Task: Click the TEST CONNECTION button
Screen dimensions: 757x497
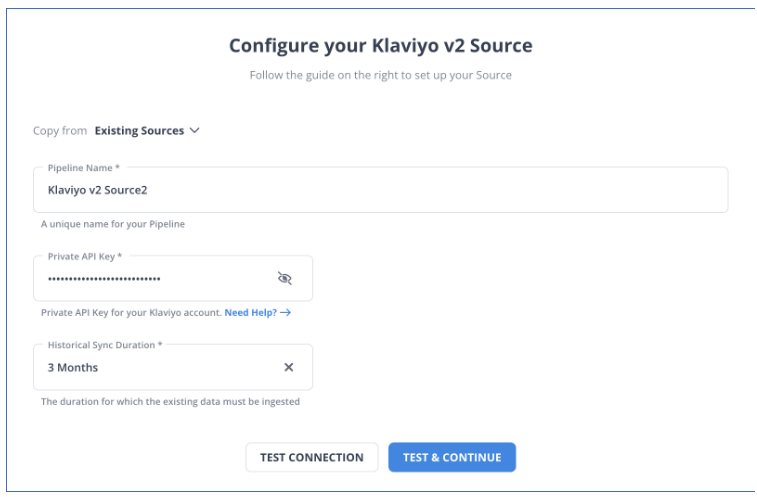Action: point(312,457)
